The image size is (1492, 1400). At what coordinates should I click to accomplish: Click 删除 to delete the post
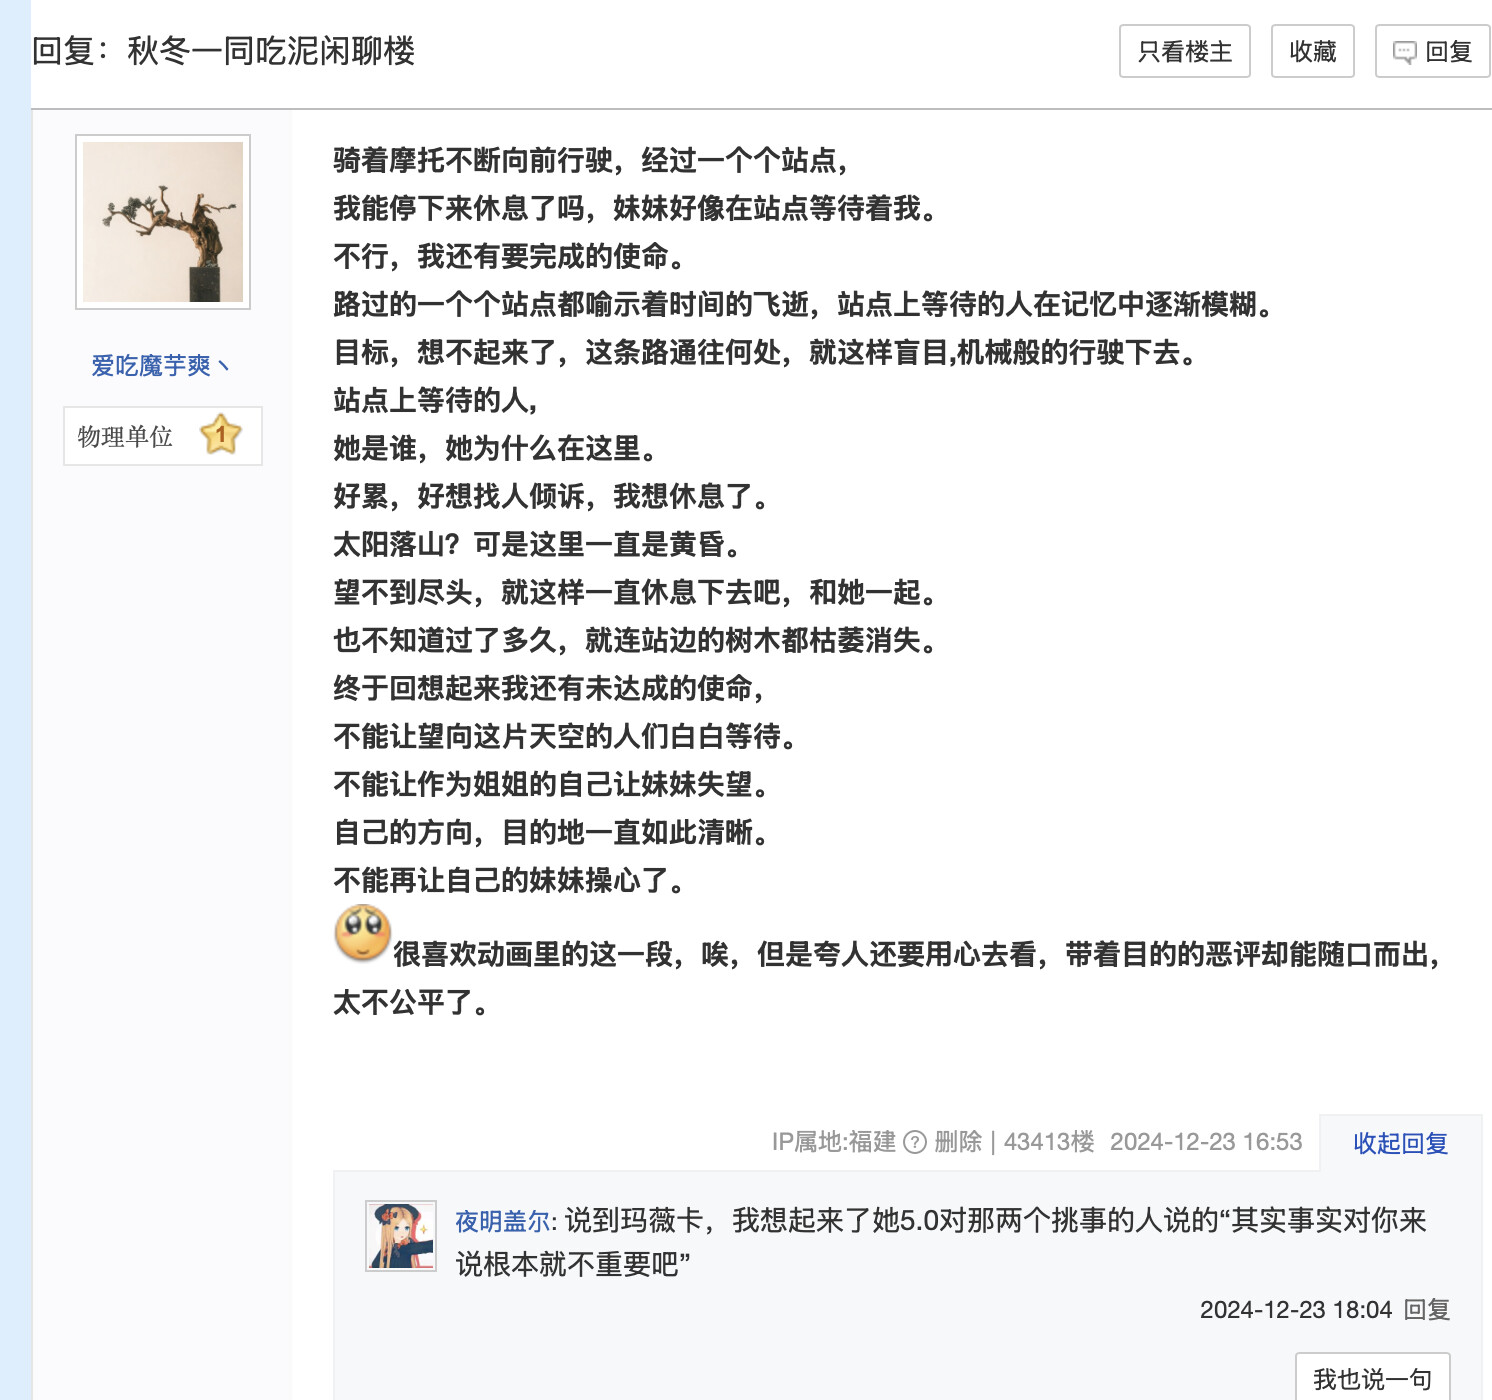tap(957, 1142)
